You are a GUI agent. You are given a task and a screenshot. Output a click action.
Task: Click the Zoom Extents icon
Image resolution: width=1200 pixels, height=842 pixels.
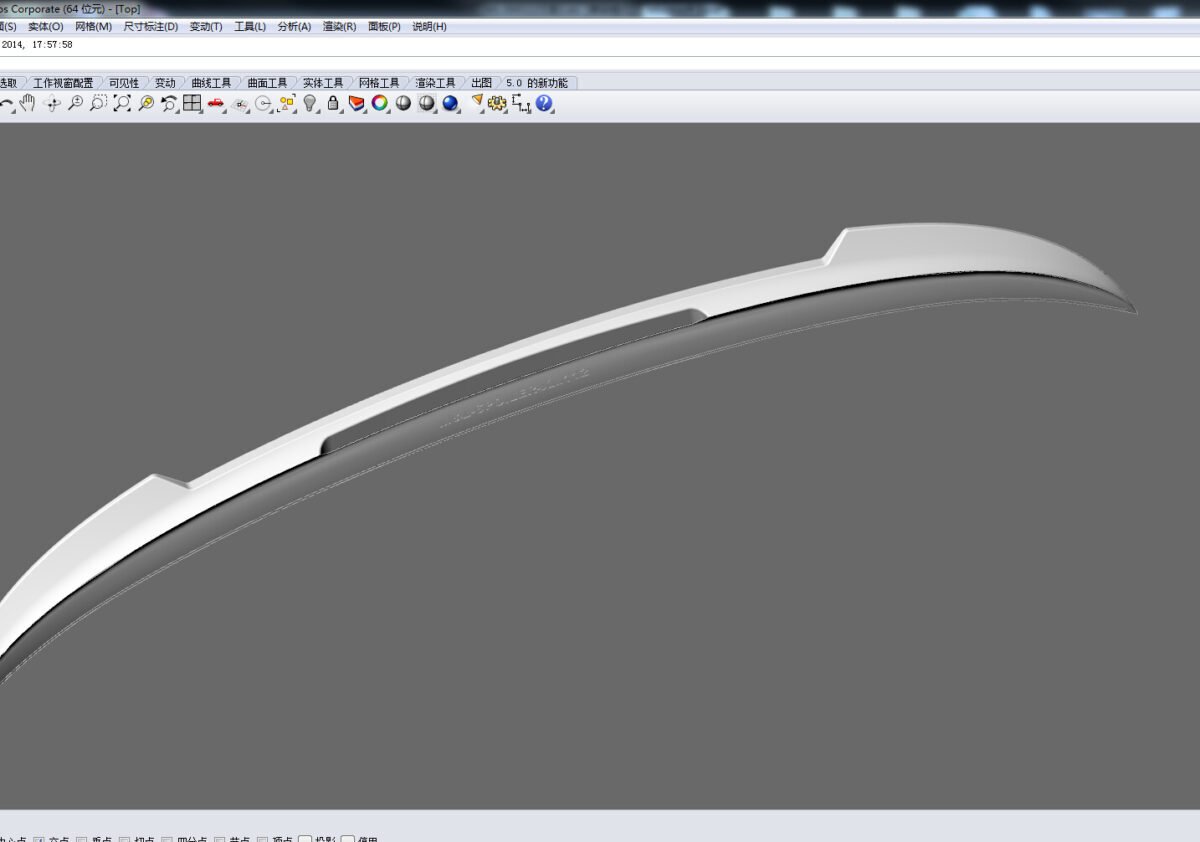[x=122, y=103]
